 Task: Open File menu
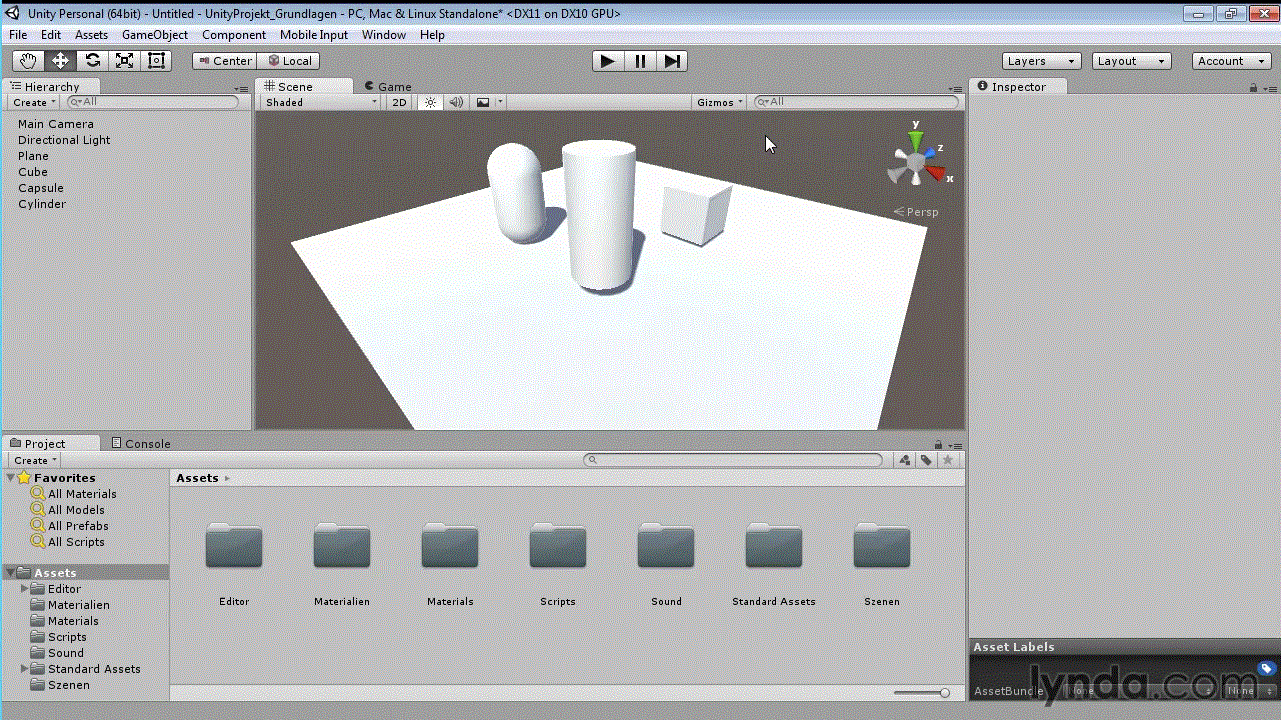point(18,34)
